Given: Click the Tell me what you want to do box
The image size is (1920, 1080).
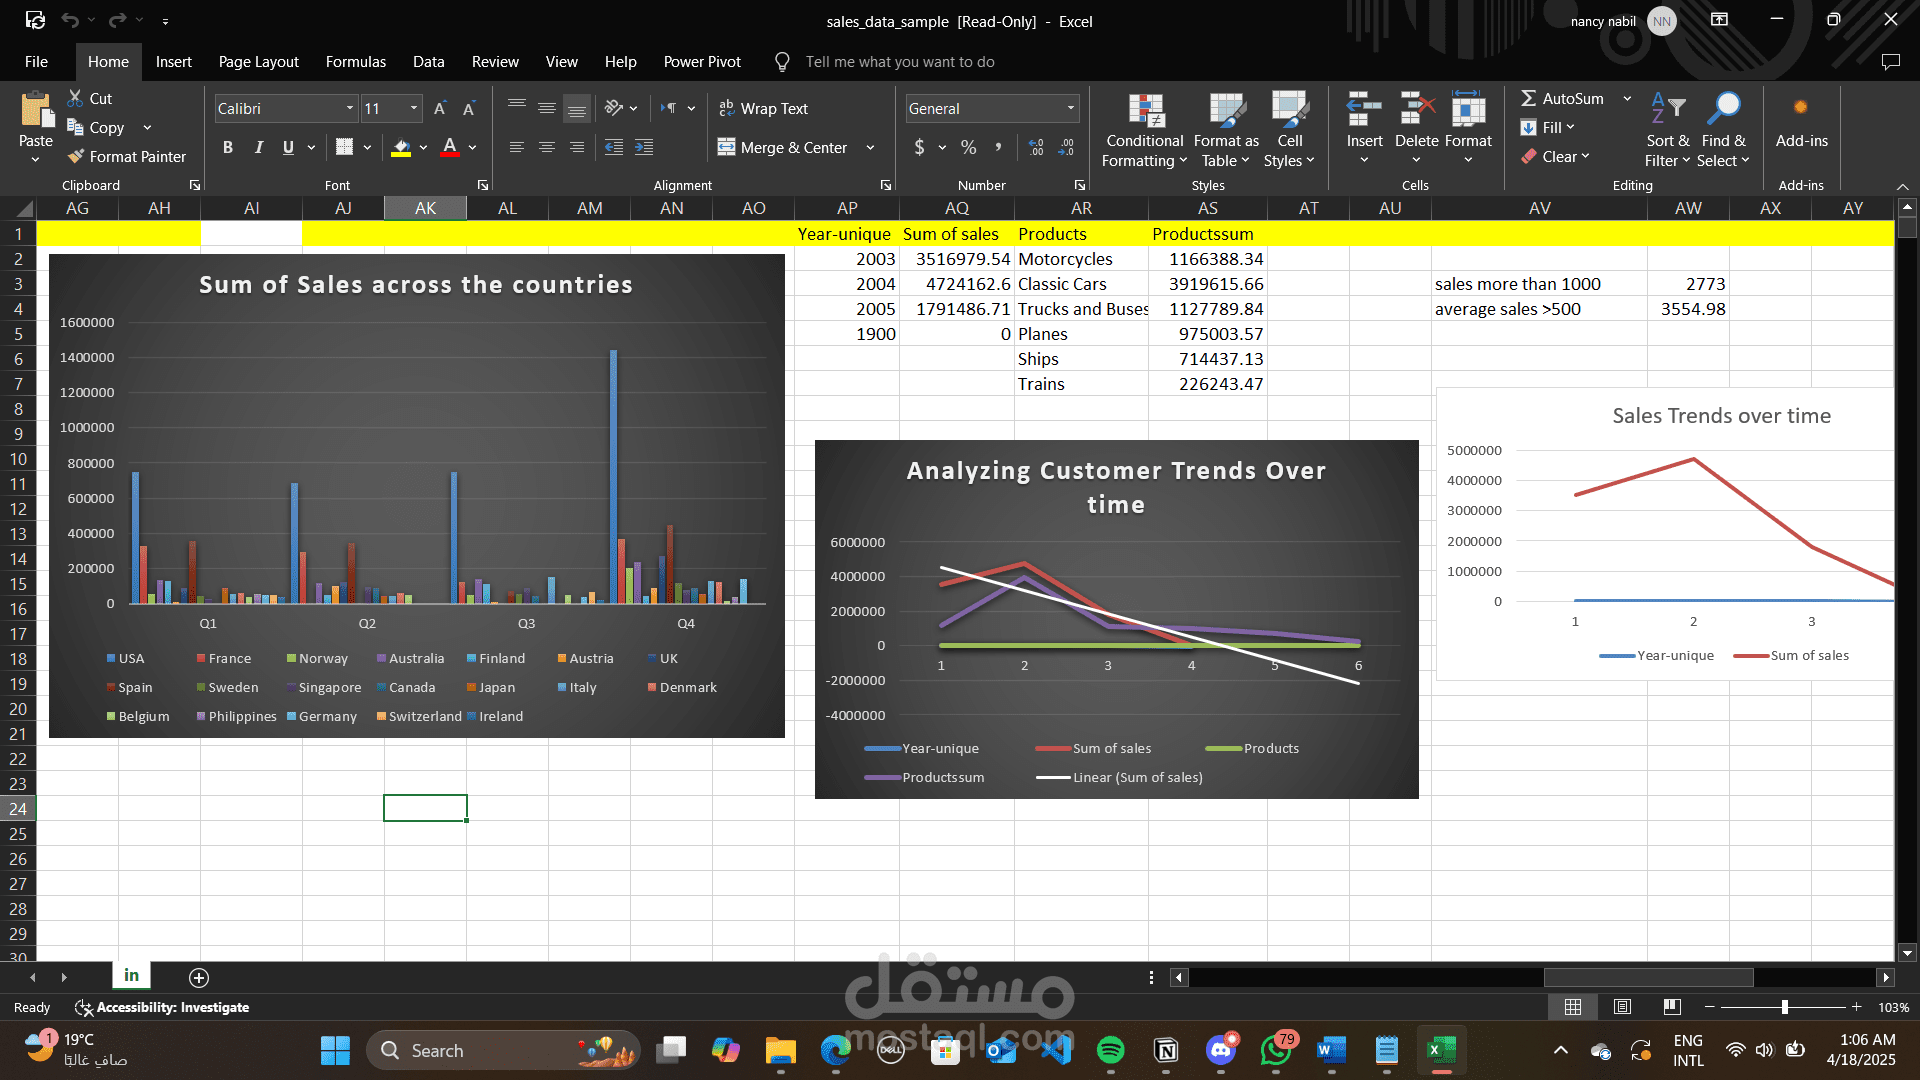Looking at the screenshot, I should pyautogui.click(x=900, y=61).
